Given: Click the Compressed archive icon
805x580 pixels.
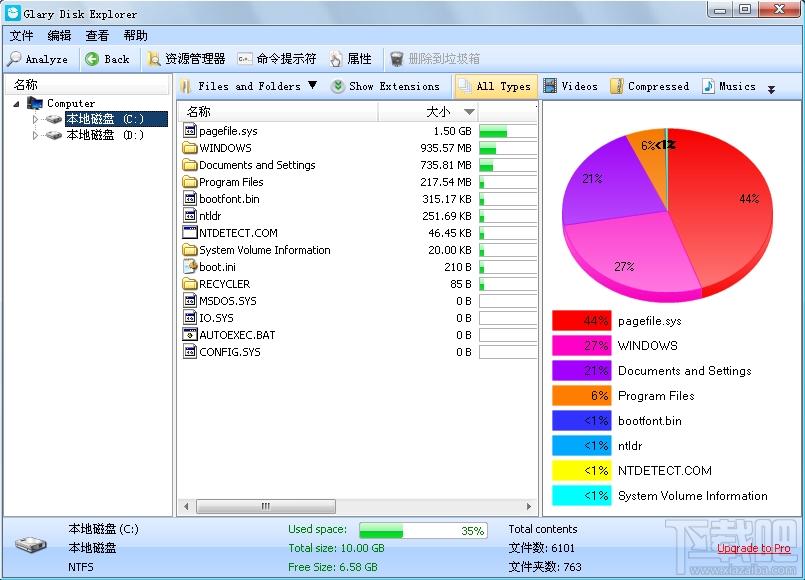Looking at the screenshot, I should tap(617, 86).
